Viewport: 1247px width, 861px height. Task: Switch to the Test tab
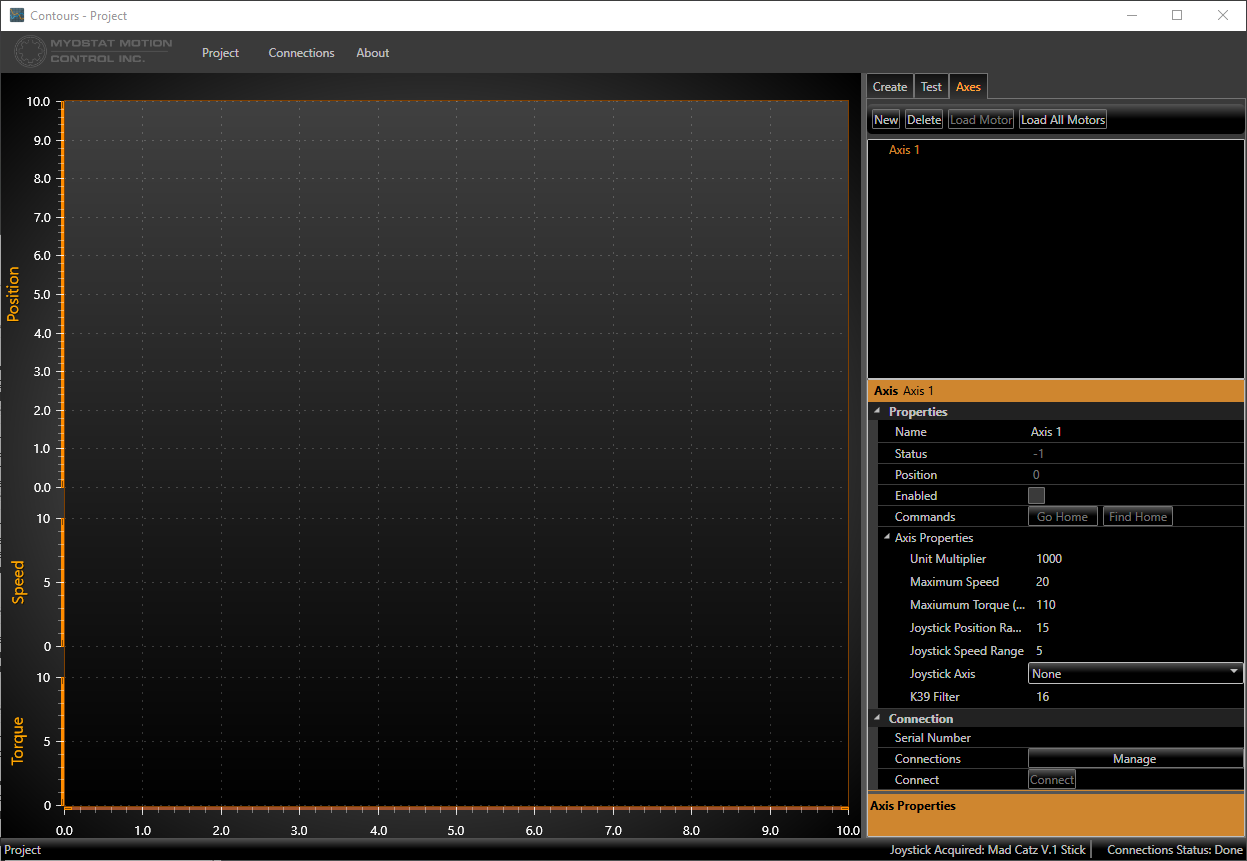[x=931, y=87]
